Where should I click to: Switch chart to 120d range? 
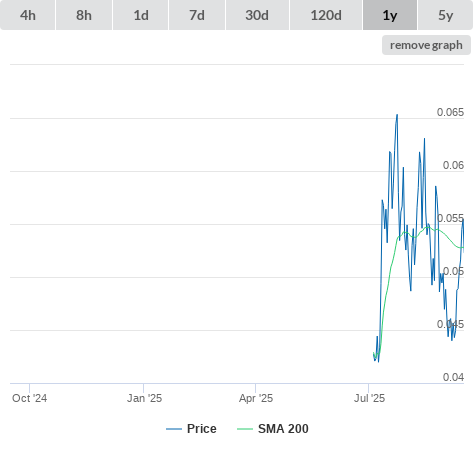coord(326,15)
